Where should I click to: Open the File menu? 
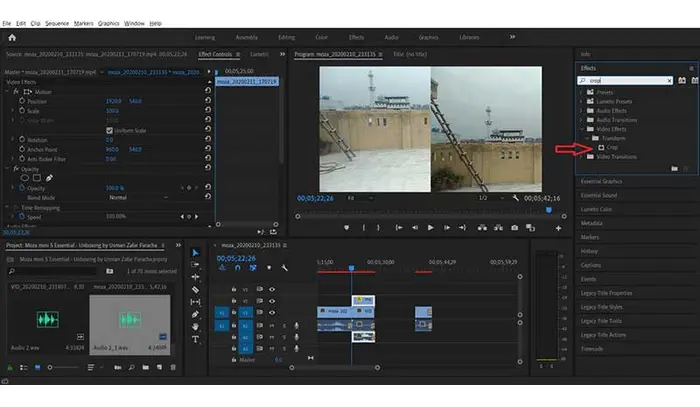coord(6,23)
